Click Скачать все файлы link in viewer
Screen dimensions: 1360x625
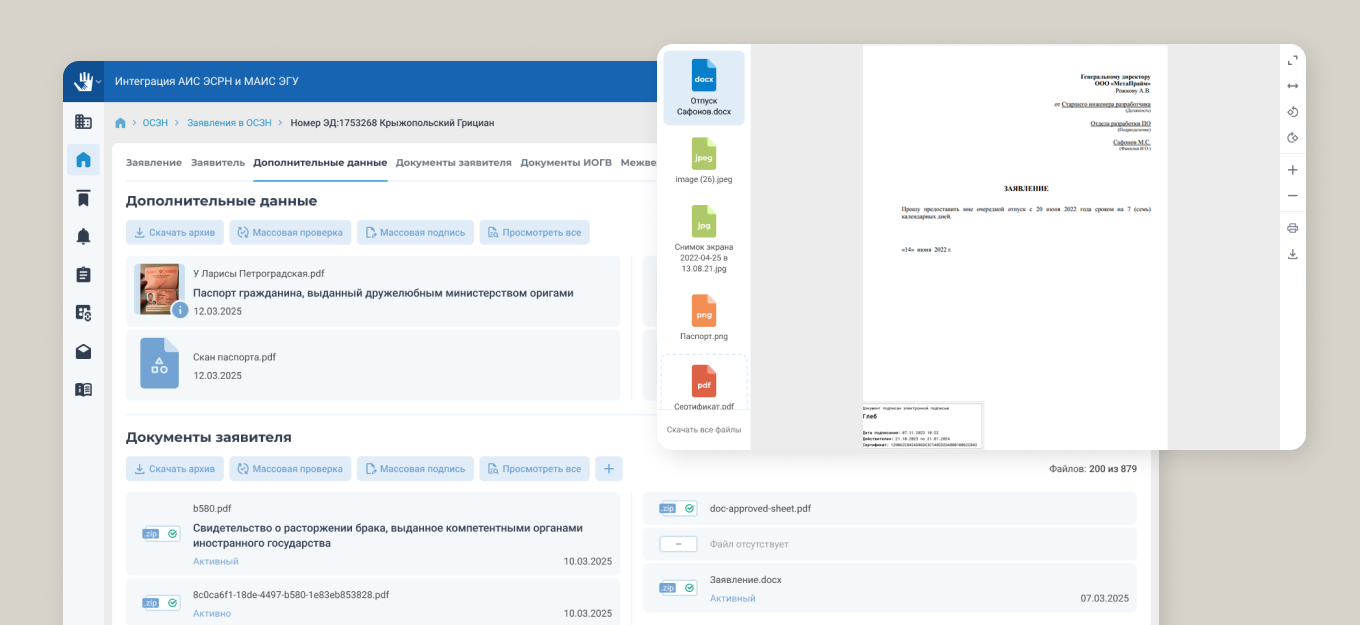(x=704, y=429)
